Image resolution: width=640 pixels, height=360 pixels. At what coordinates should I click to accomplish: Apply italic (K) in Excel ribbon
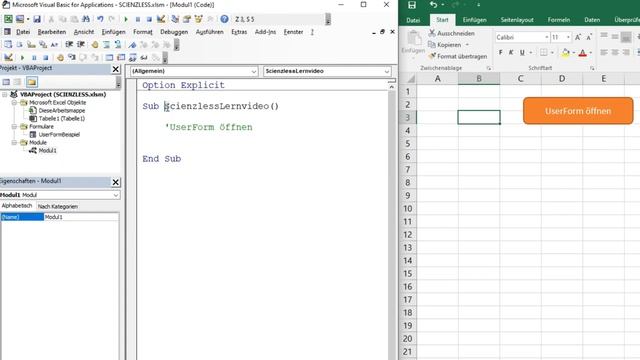[511, 52]
